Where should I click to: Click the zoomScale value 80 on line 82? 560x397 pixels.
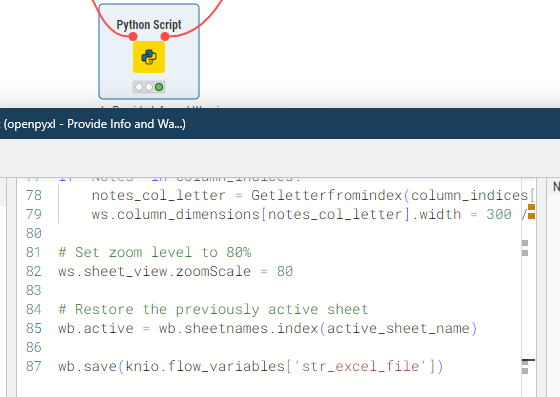(285, 271)
